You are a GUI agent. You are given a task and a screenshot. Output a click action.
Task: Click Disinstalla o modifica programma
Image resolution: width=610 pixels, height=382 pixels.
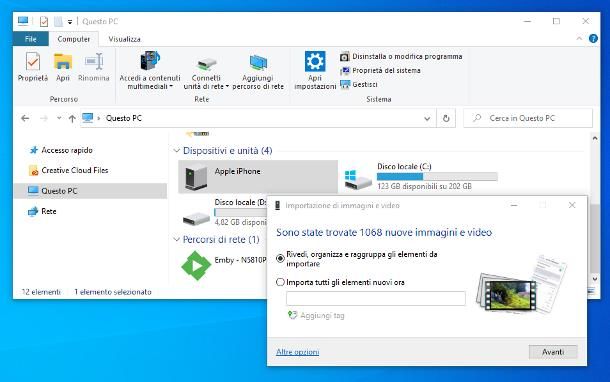(x=401, y=56)
